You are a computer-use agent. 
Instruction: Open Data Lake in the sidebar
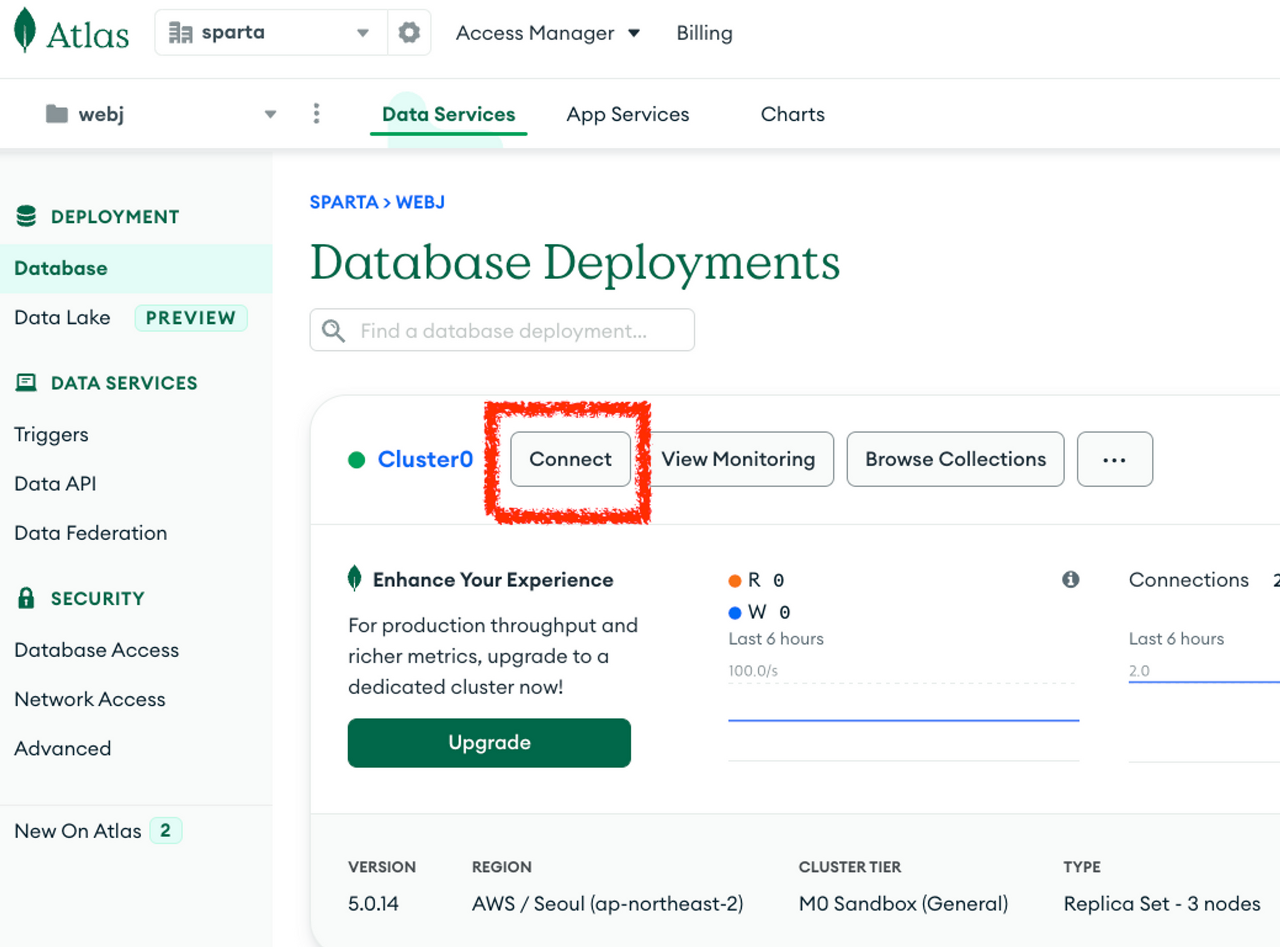62,318
